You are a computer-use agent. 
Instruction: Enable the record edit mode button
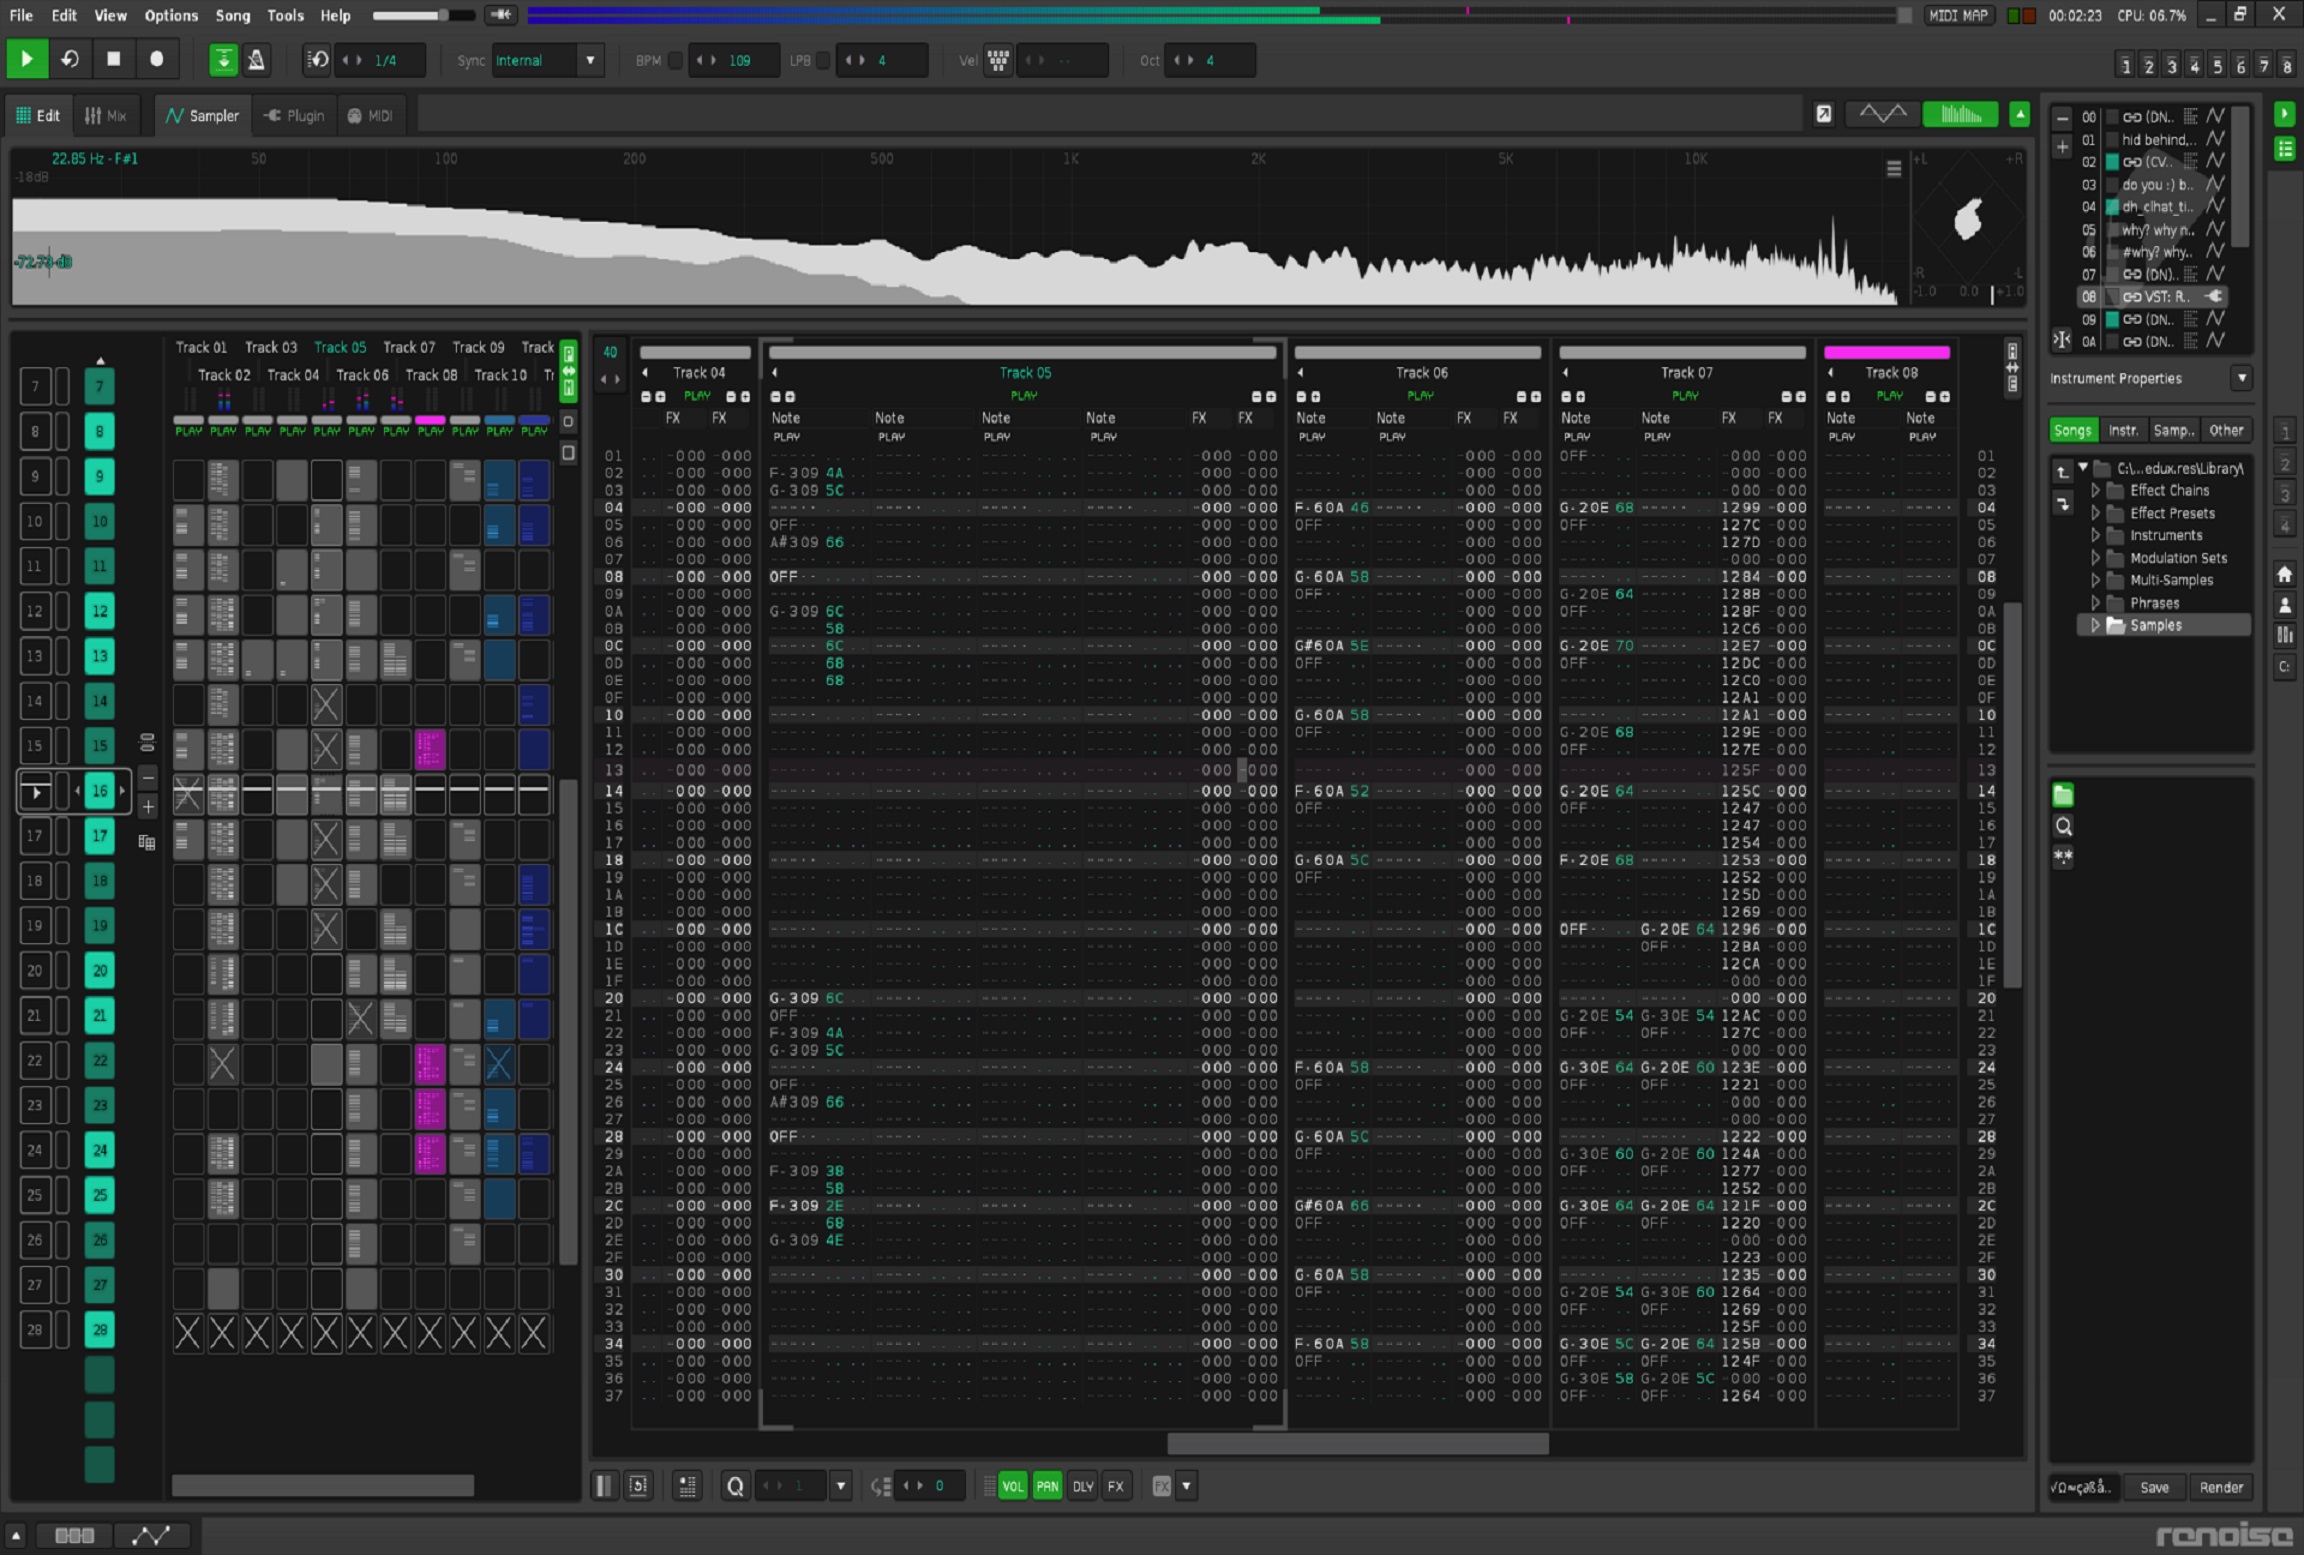pos(156,60)
